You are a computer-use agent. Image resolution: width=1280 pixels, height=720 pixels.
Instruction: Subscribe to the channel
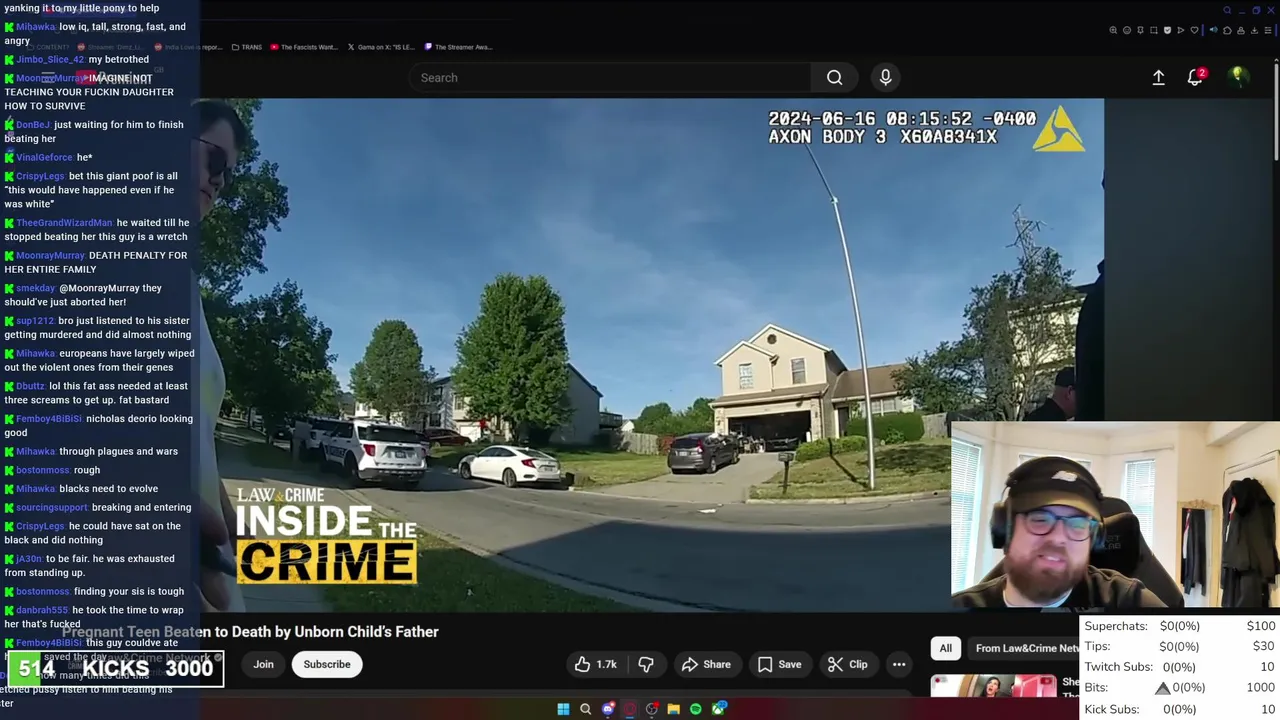pos(327,664)
